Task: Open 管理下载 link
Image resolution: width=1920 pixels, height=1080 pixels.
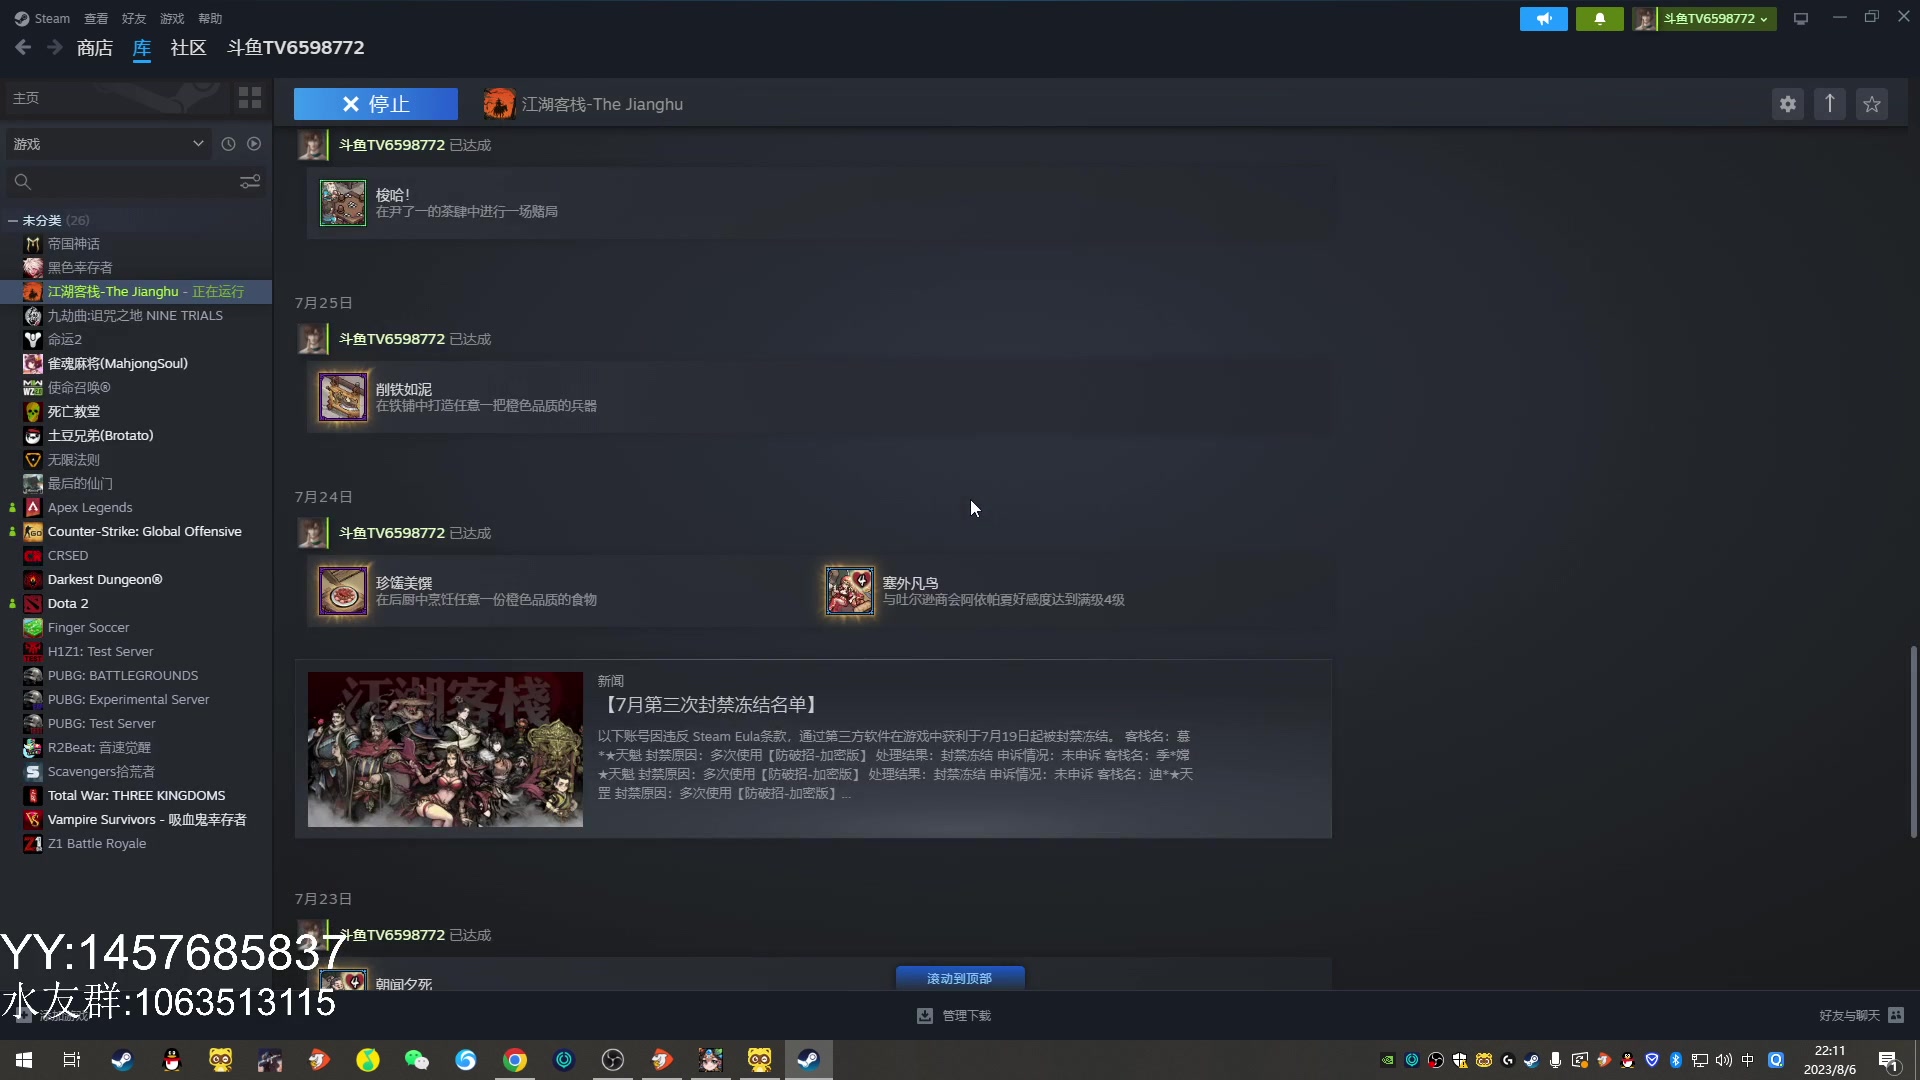Action: [x=966, y=1015]
